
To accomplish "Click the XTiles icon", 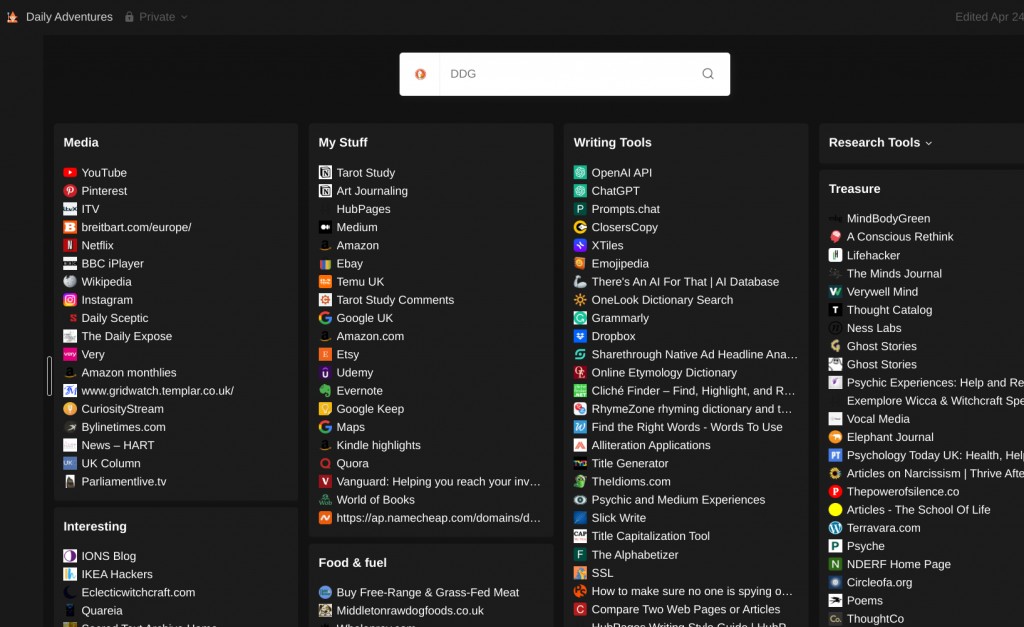I will click(x=580, y=245).
